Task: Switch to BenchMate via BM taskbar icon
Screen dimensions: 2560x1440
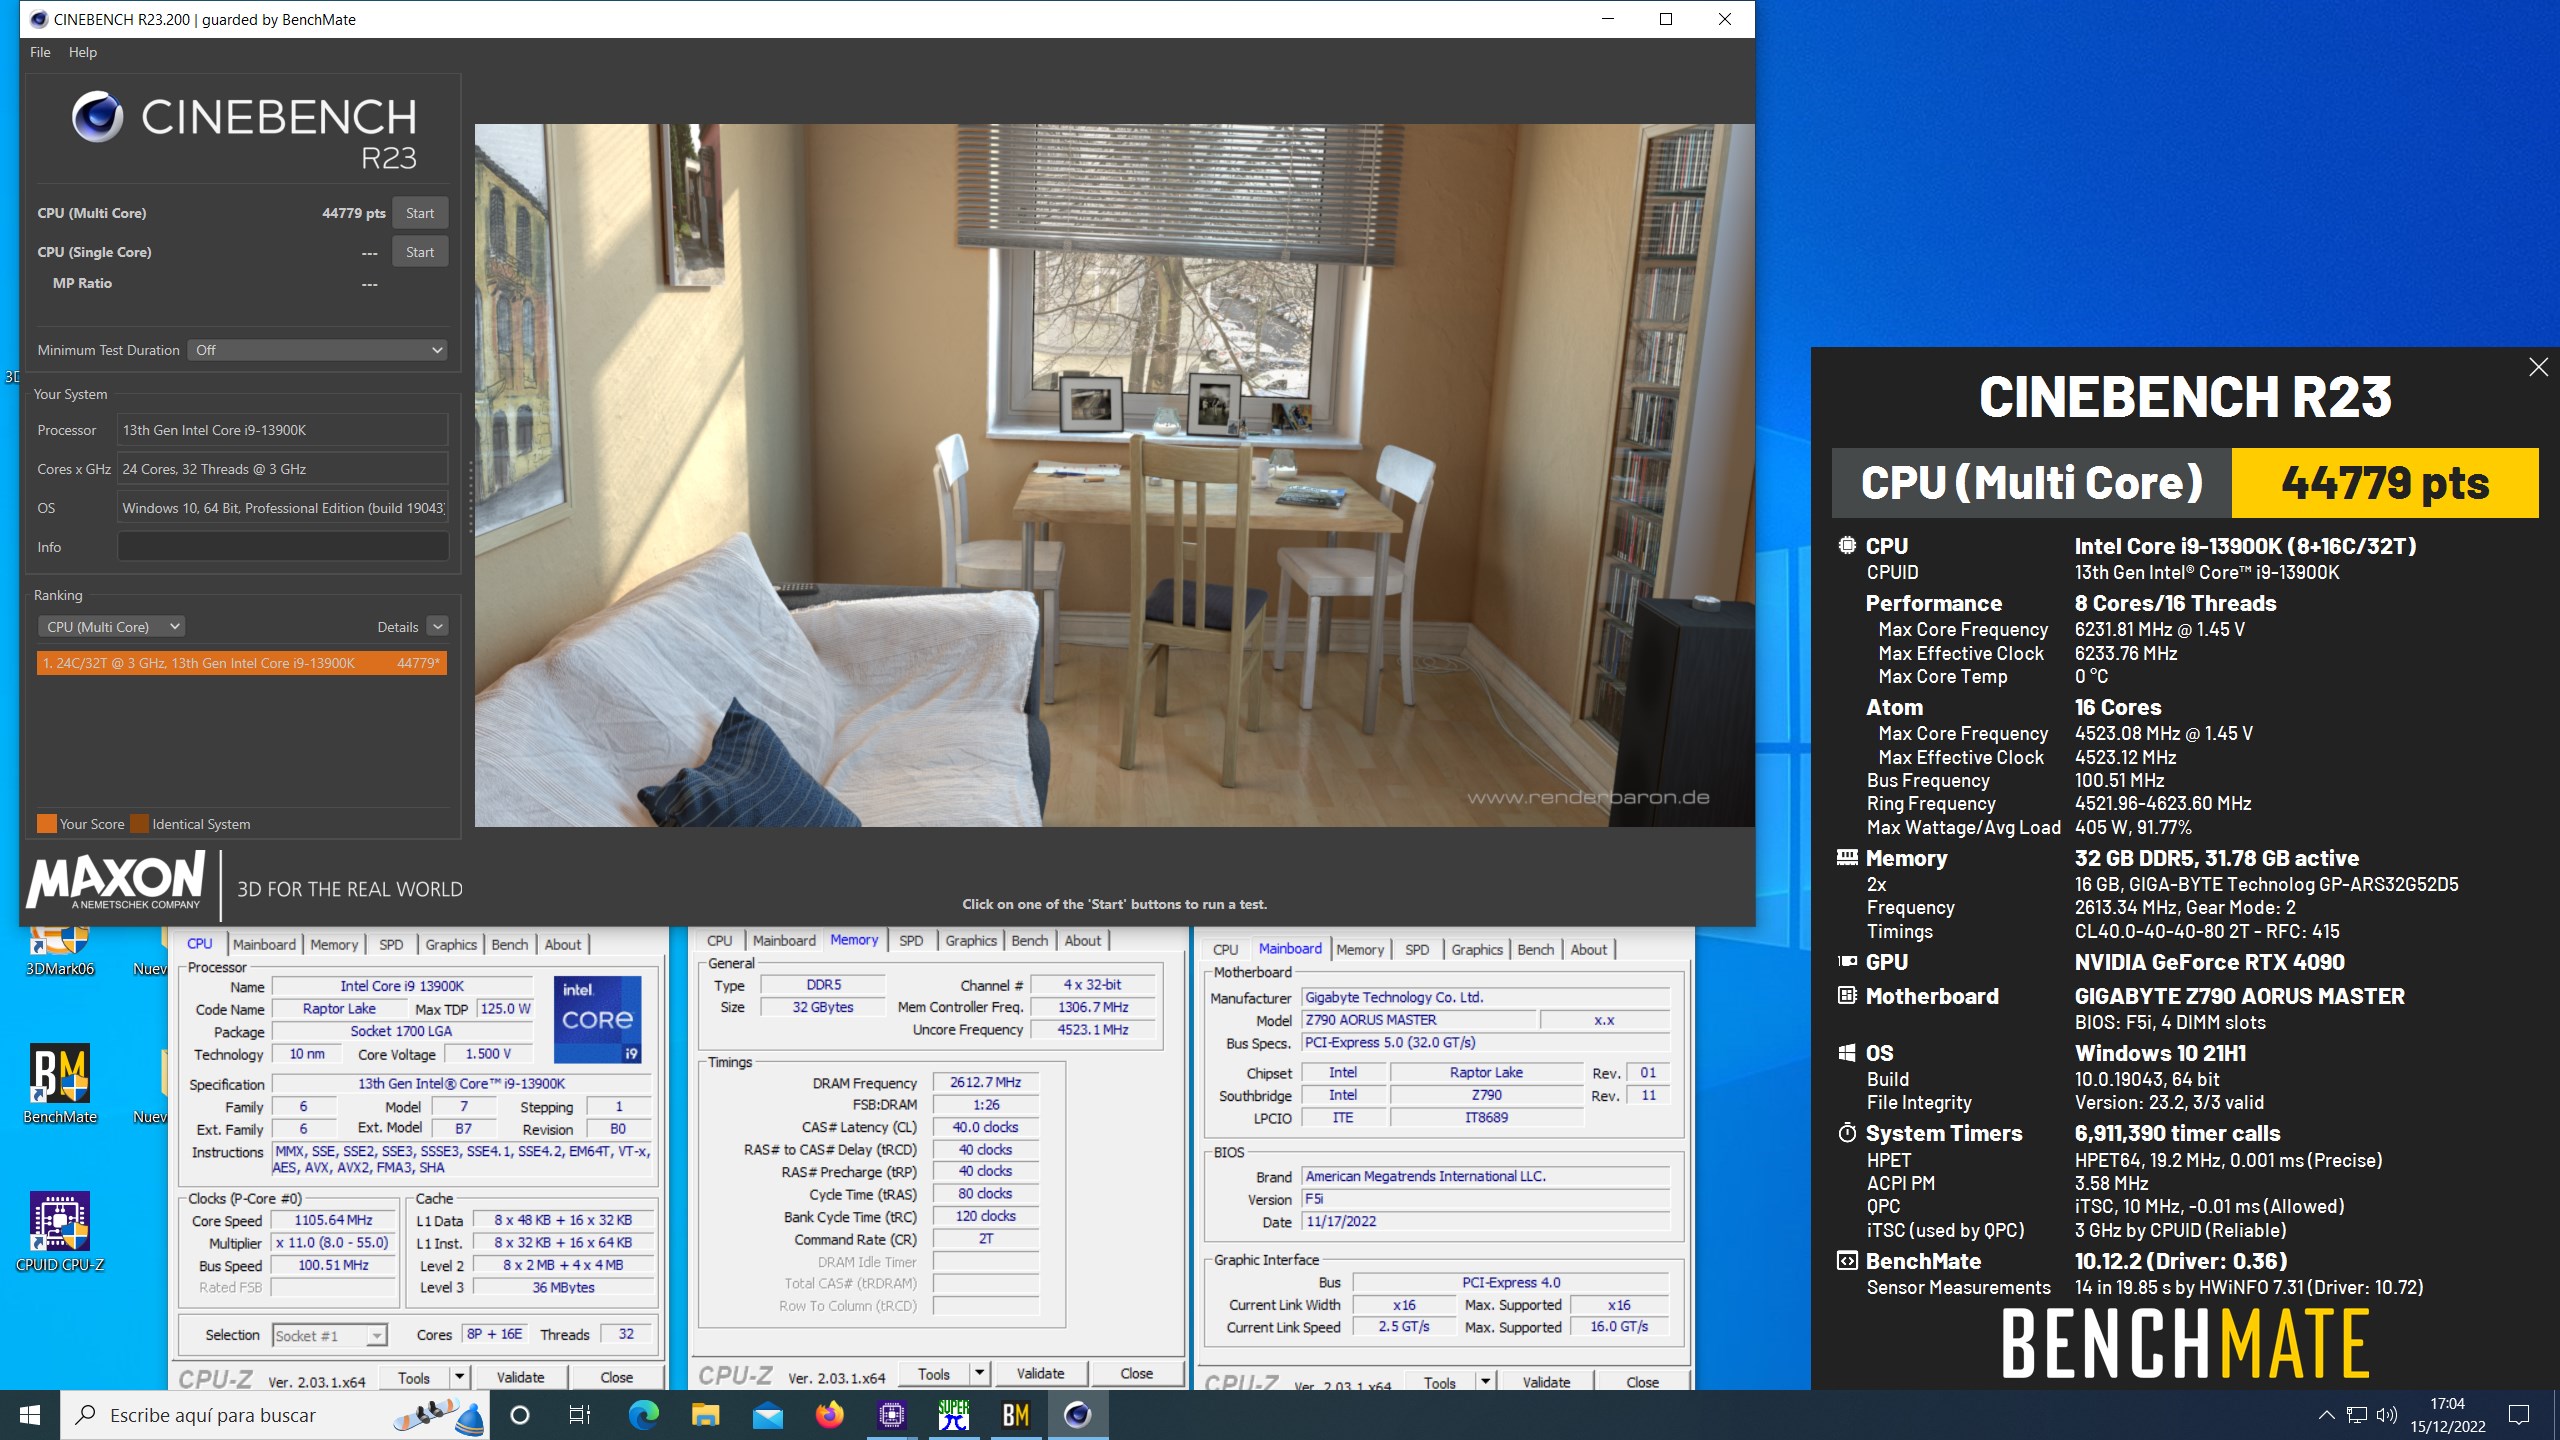Action: pos(1015,1415)
